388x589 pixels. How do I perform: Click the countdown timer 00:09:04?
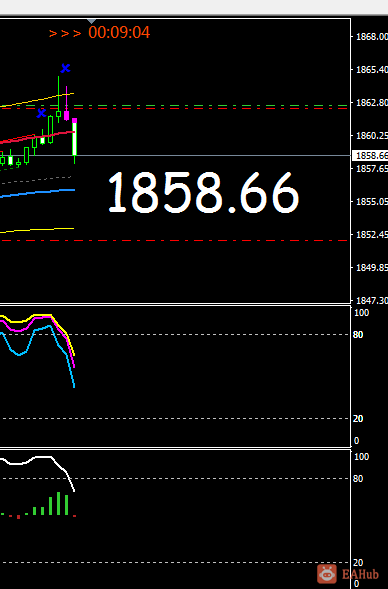pos(119,32)
